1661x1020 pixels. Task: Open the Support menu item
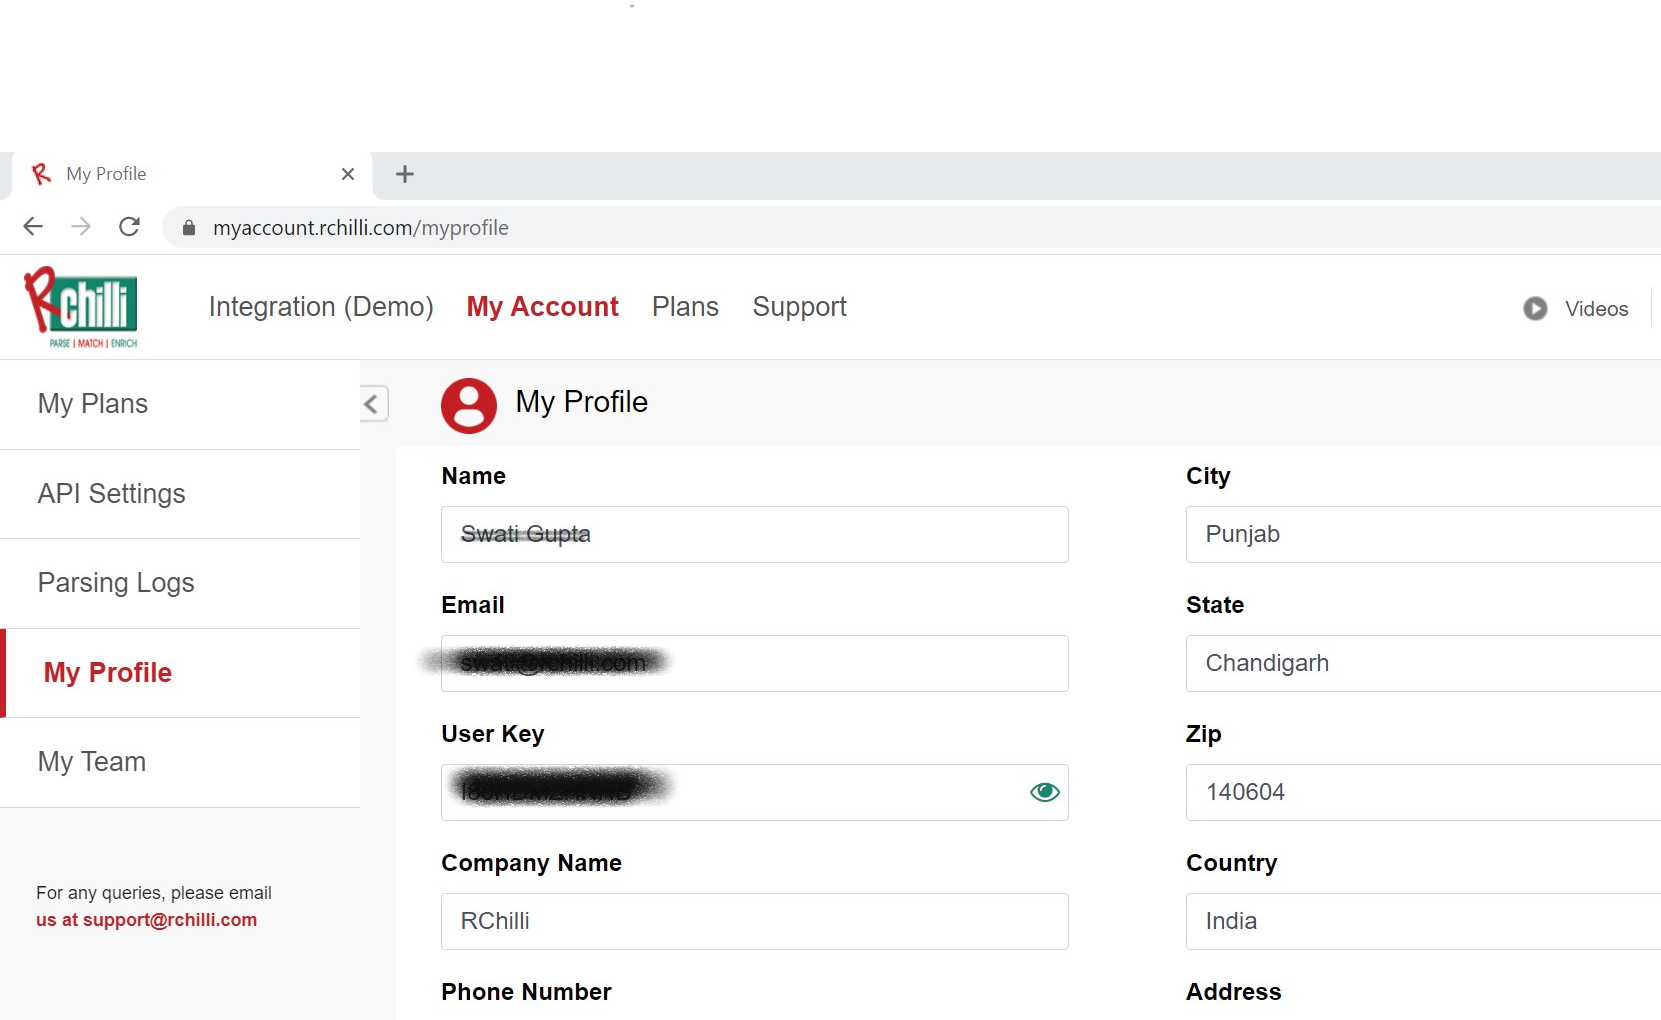(x=799, y=307)
